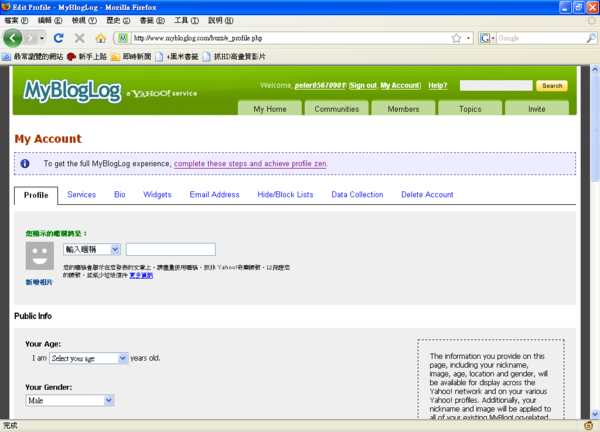Switch to the Bio tab
The image size is (600, 432).
(x=120, y=194)
